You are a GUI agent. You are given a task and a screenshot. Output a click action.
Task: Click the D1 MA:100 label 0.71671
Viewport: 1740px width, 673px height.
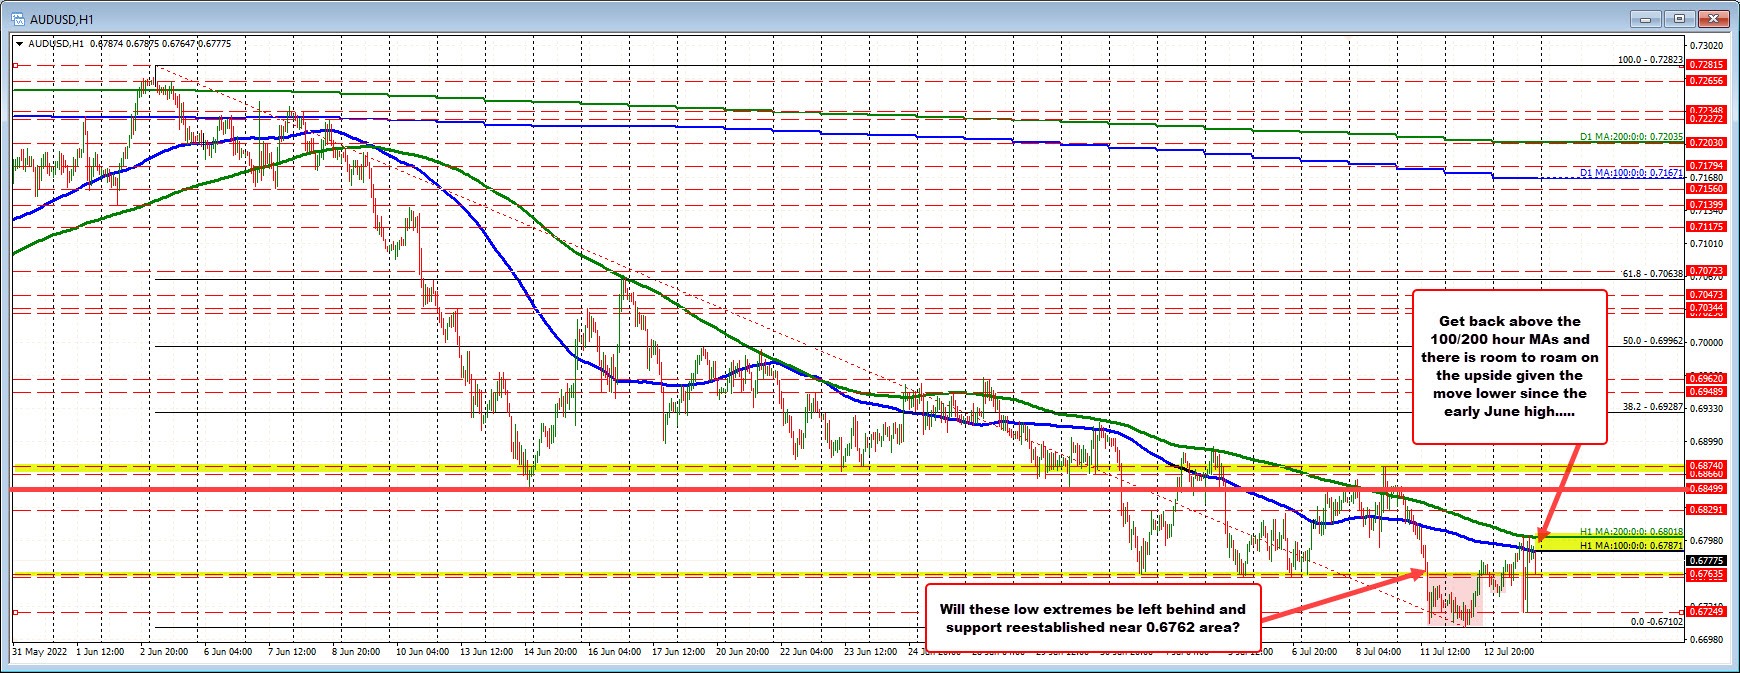point(1632,173)
